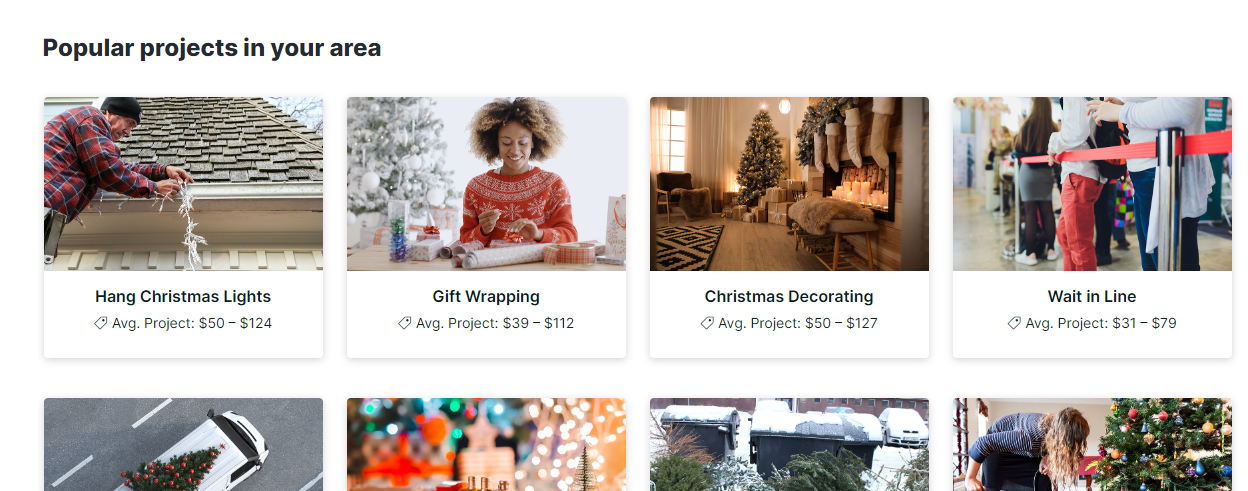Click Avg. Project $50 – $124 price text

192,324
